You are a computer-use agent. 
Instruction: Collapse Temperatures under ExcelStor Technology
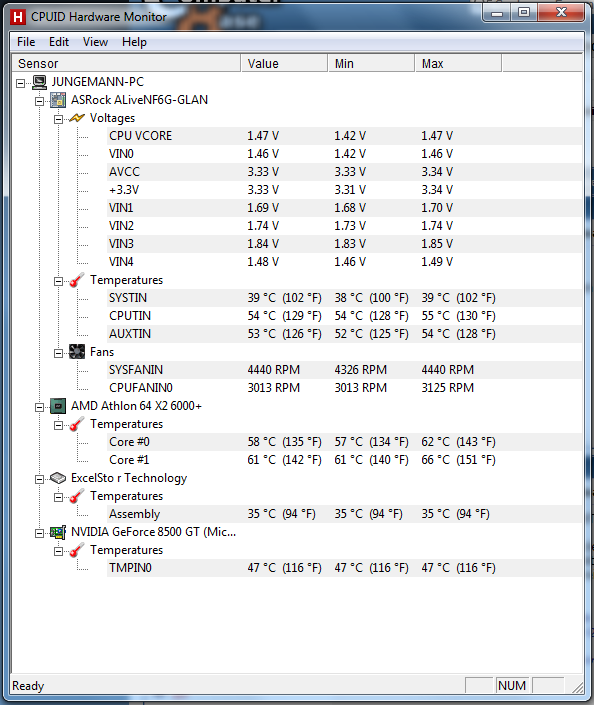click(58, 497)
